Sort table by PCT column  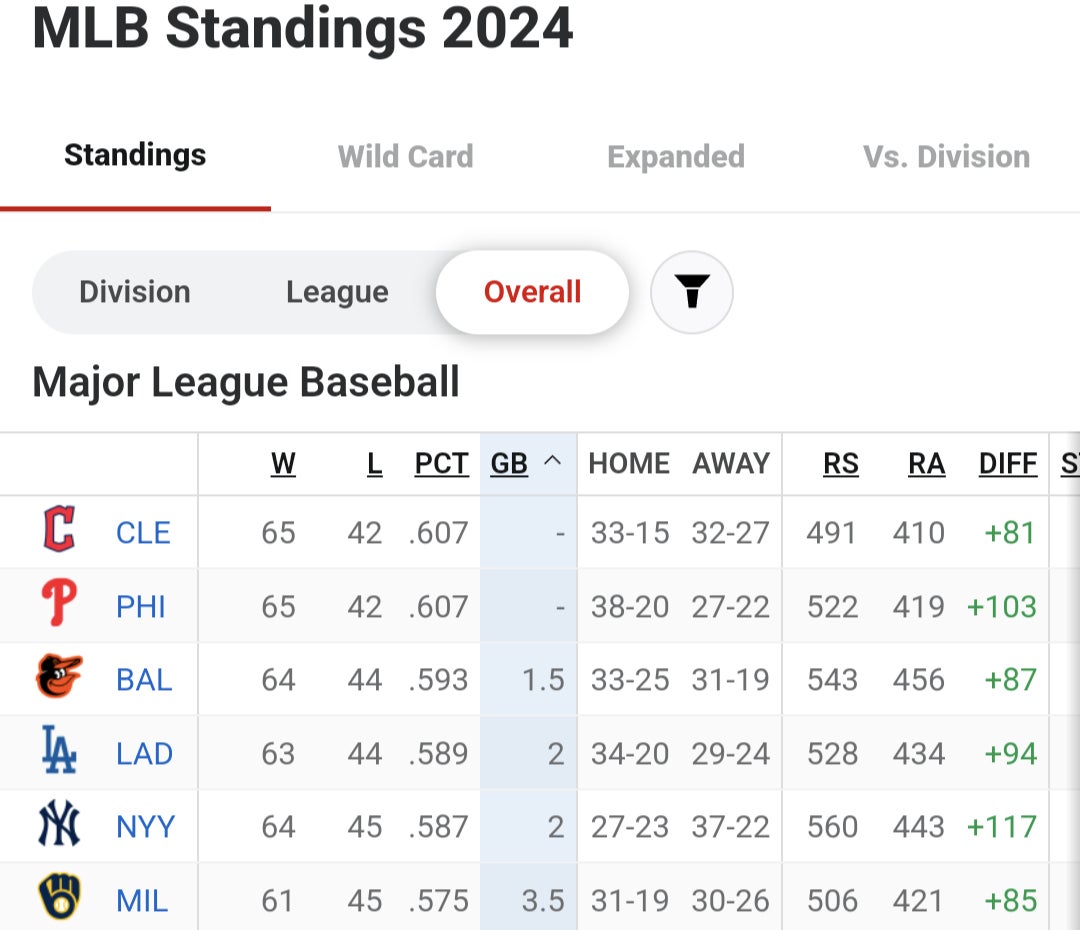click(442, 464)
